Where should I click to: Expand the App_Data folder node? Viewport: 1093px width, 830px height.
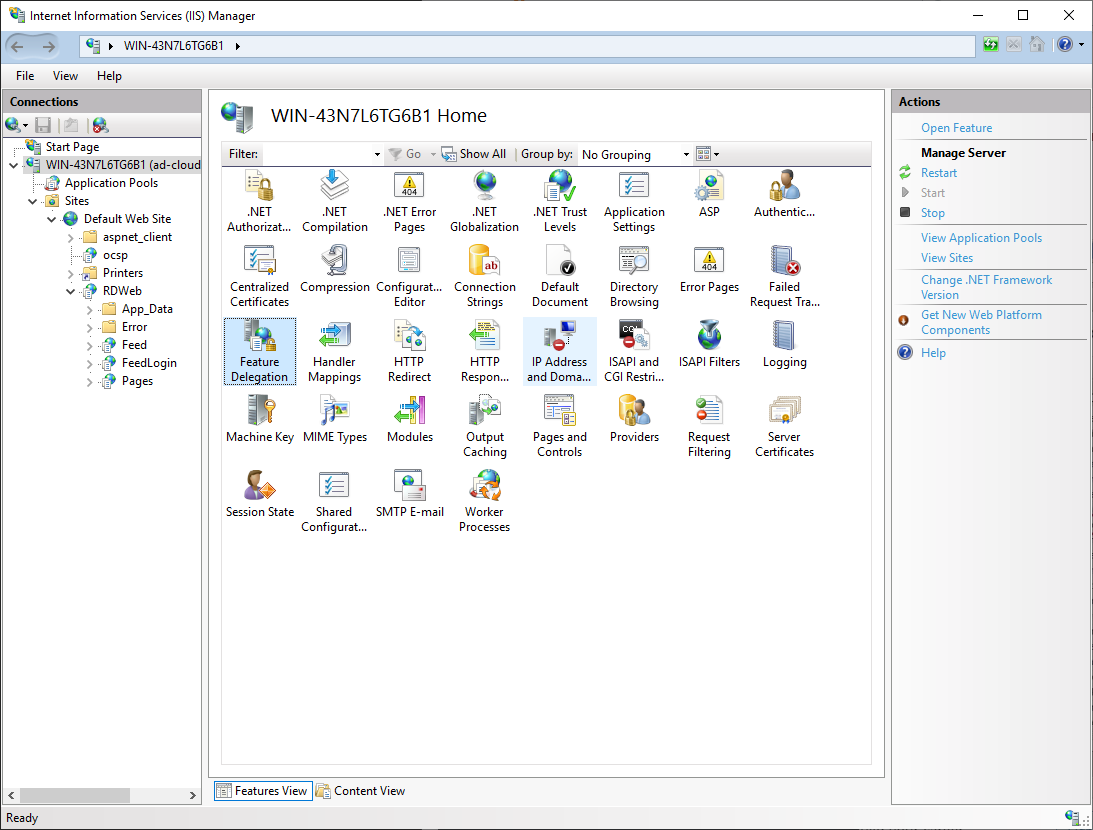pos(89,309)
